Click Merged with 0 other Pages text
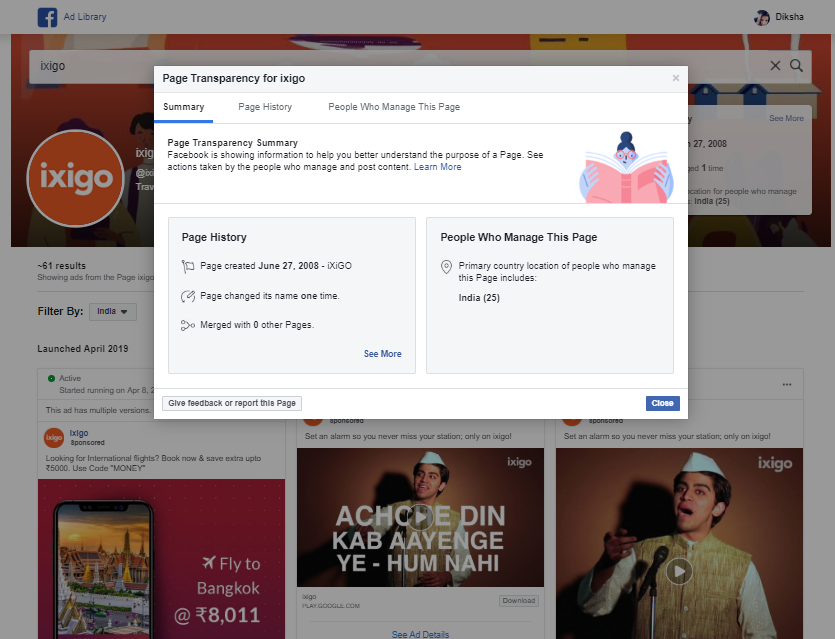835x639 pixels. (257, 325)
